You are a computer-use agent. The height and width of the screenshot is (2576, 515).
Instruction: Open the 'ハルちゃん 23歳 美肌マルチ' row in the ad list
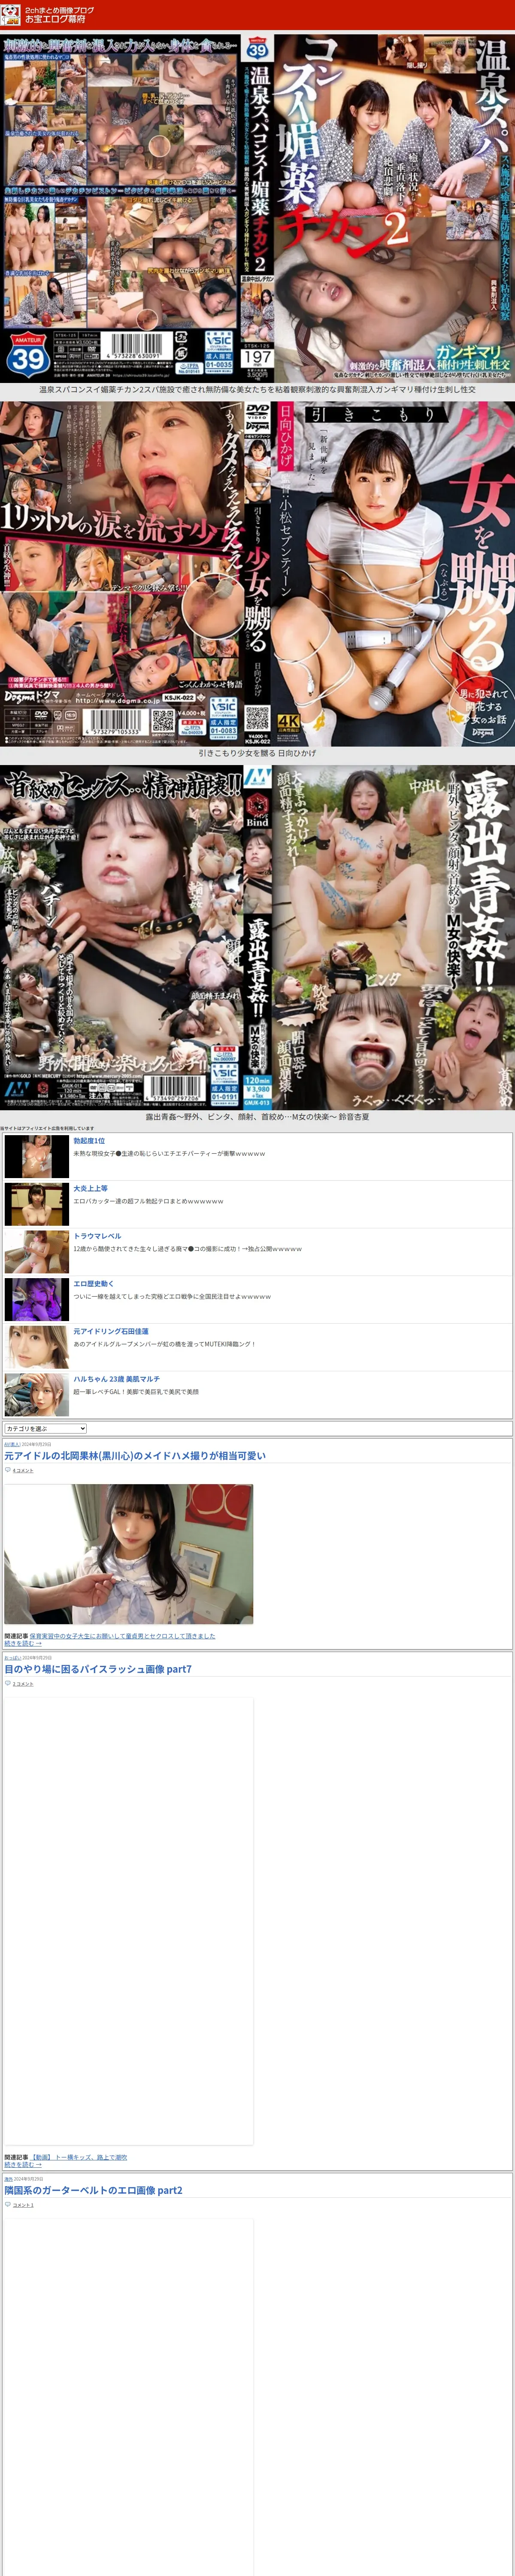point(258,1394)
